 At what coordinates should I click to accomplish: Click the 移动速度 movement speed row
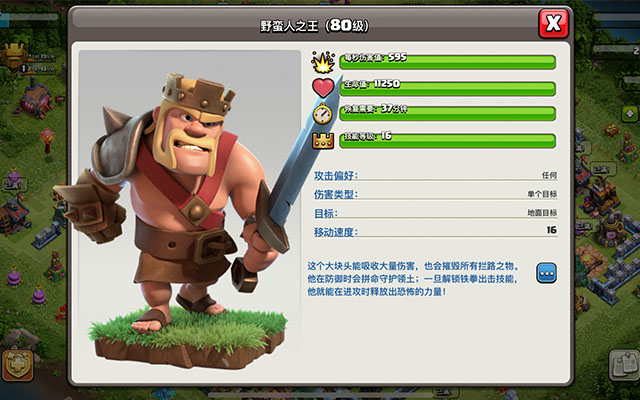click(x=435, y=231)
